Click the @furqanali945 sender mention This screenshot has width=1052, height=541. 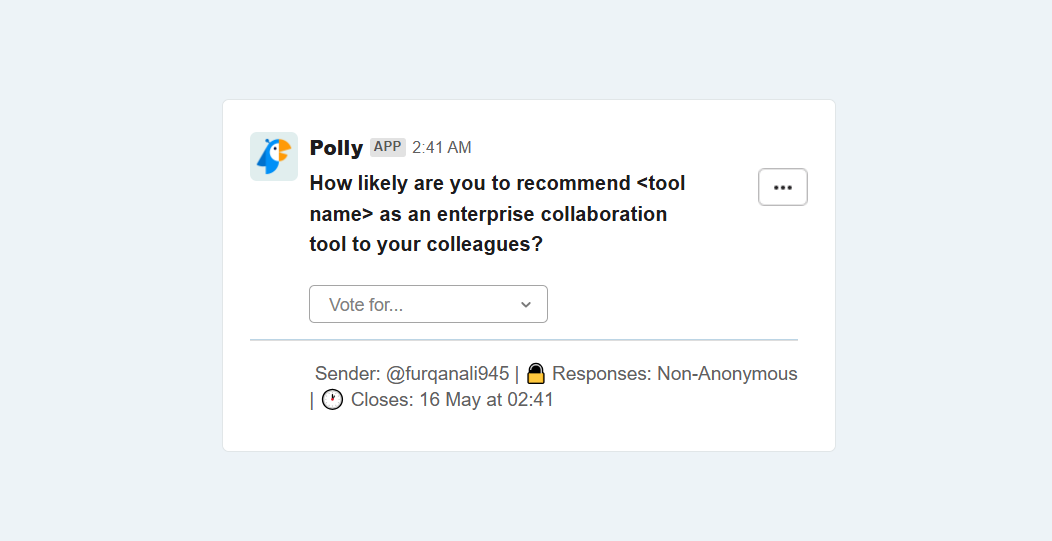[x=448, y=374]
